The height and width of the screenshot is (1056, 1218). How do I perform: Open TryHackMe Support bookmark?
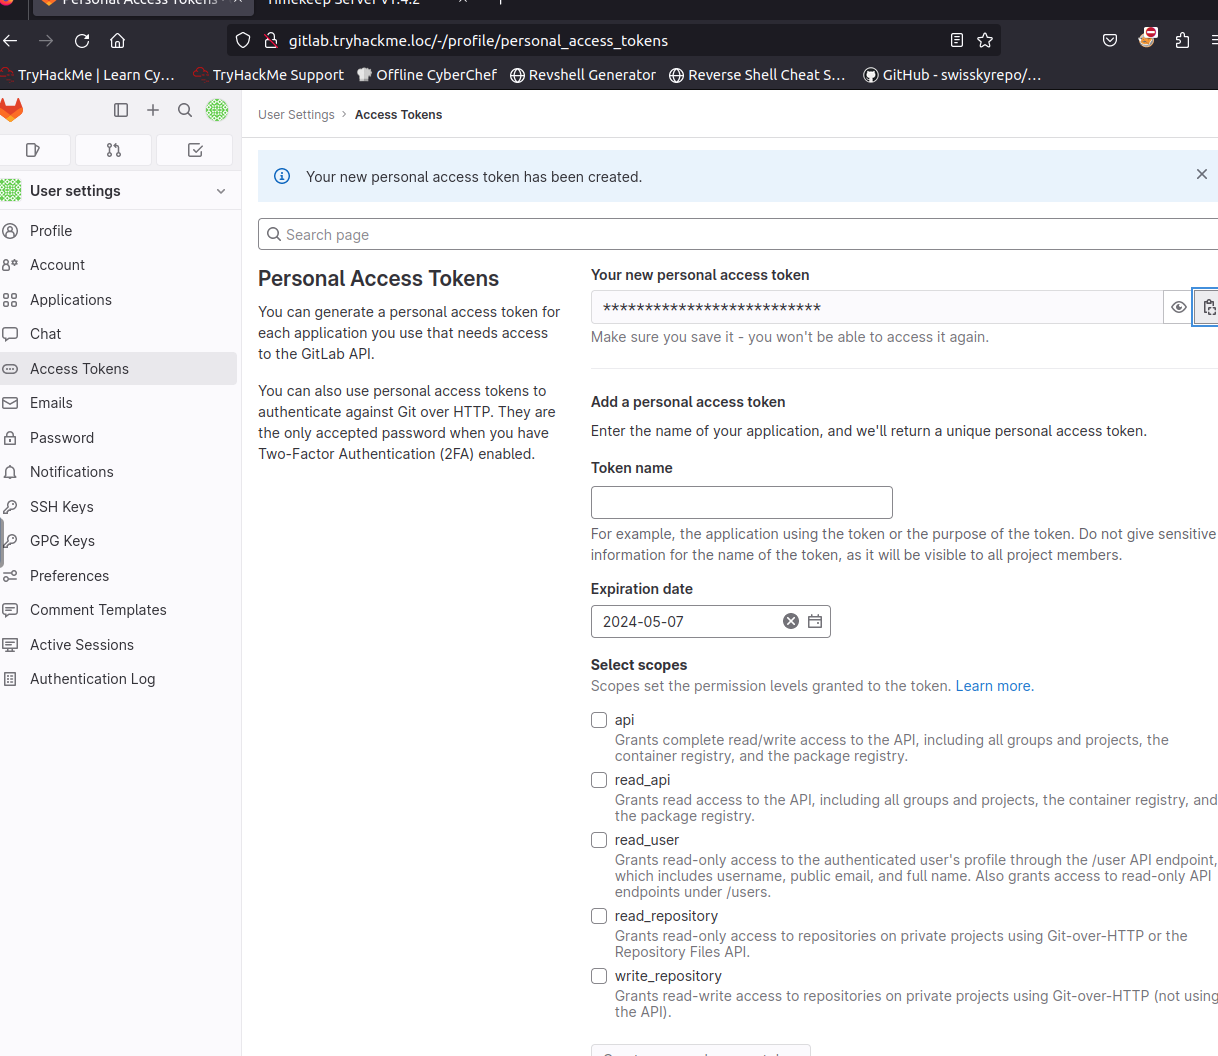pos(269,75)
